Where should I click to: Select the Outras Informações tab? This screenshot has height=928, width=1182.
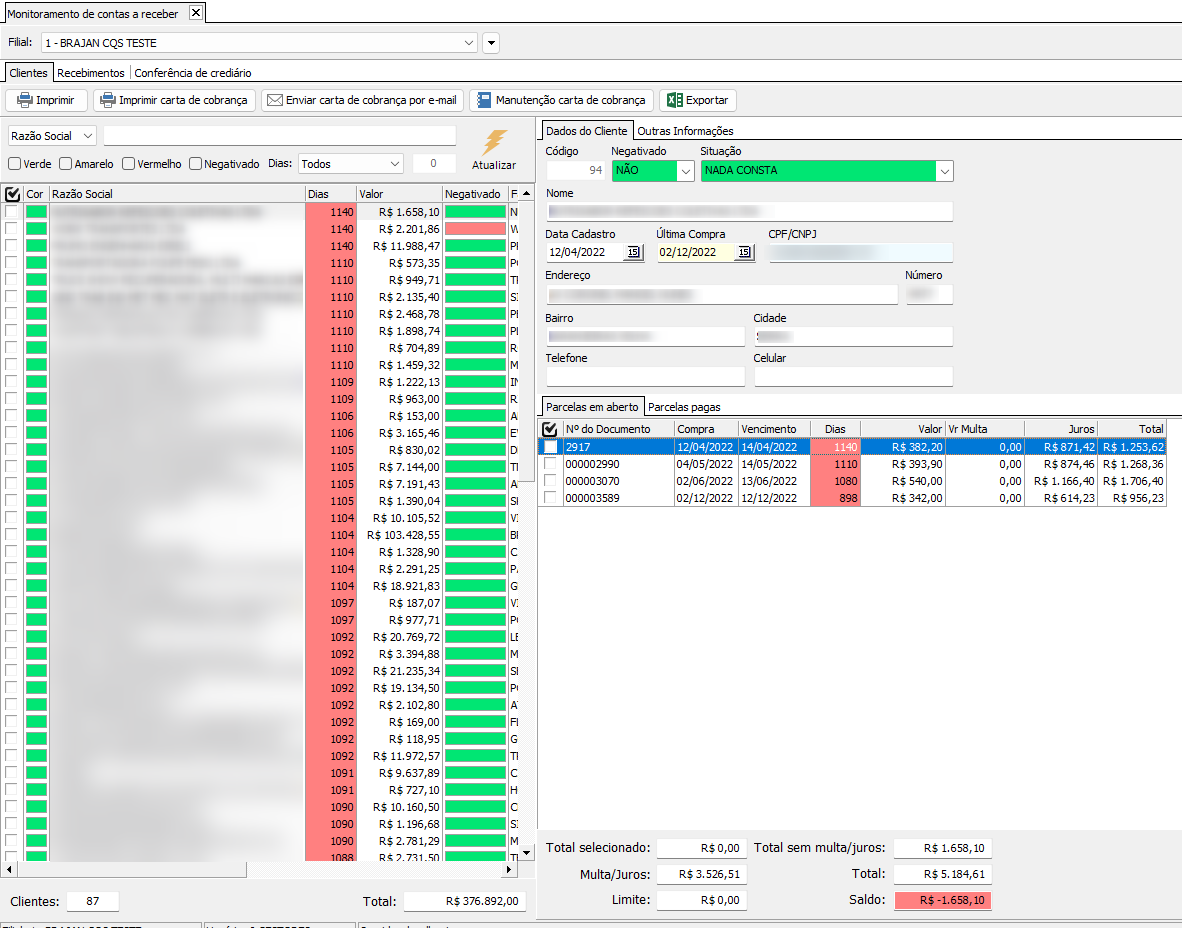tap(685, 131)
